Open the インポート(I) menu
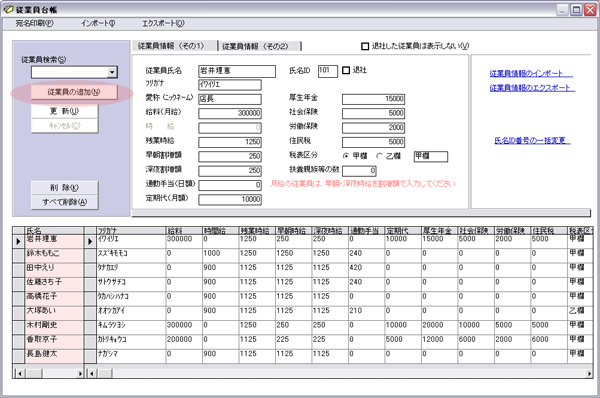 [98, 23]
